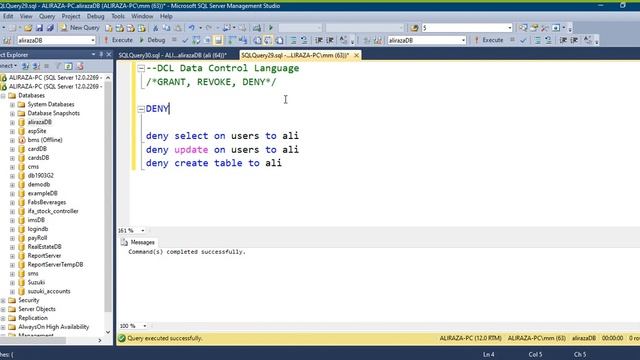Click Object Explorer connect server icon
This screenshot has width=640, height=360.
(x=25, y=66)
